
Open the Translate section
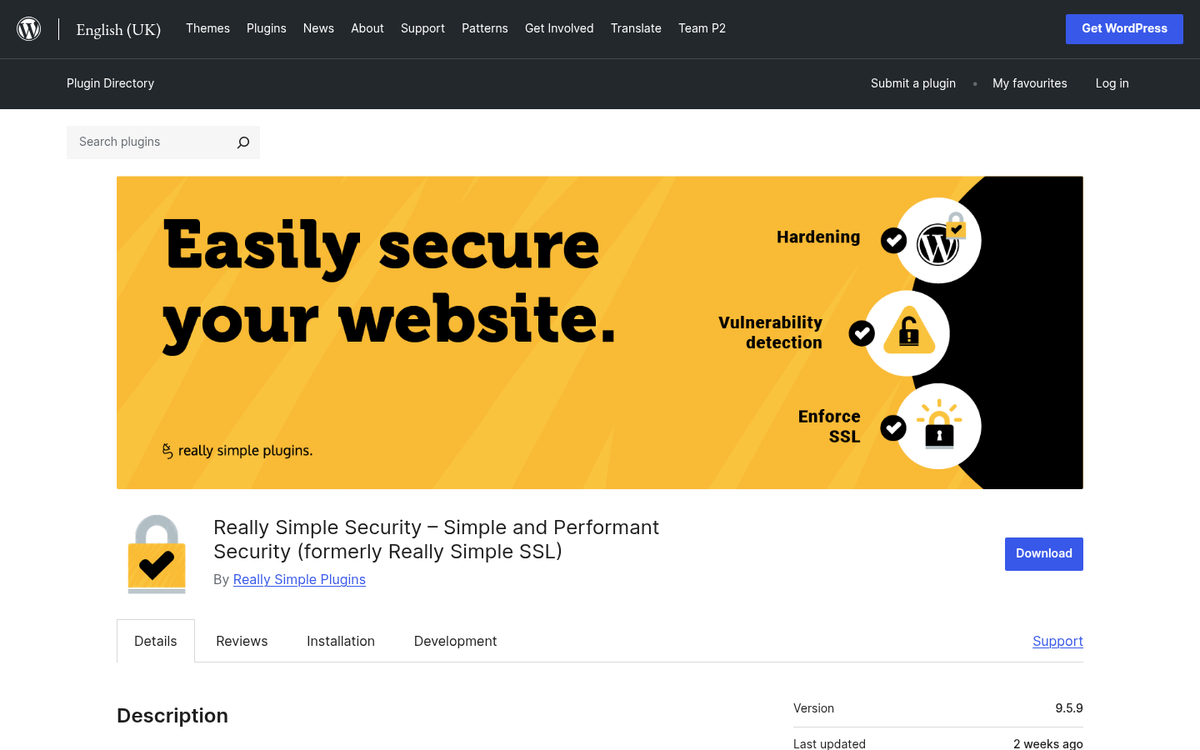point(636,28)
